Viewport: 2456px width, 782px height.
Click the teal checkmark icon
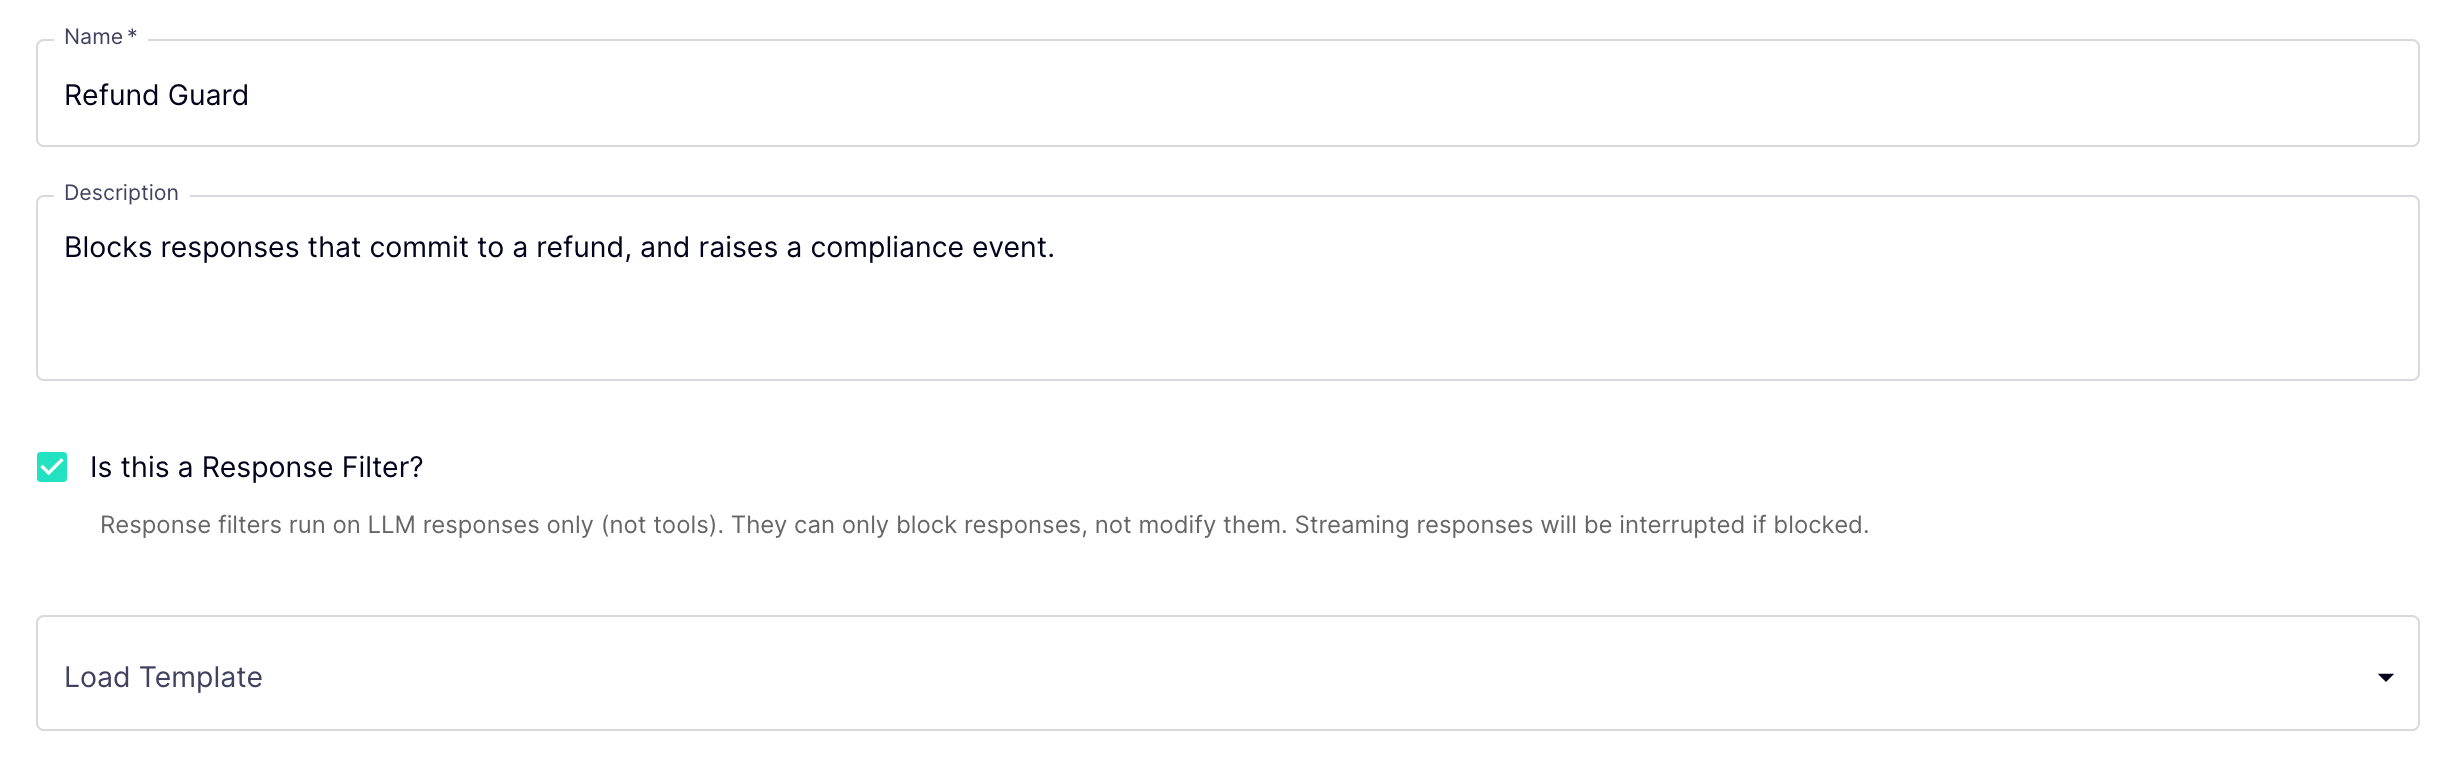(52, 467)
